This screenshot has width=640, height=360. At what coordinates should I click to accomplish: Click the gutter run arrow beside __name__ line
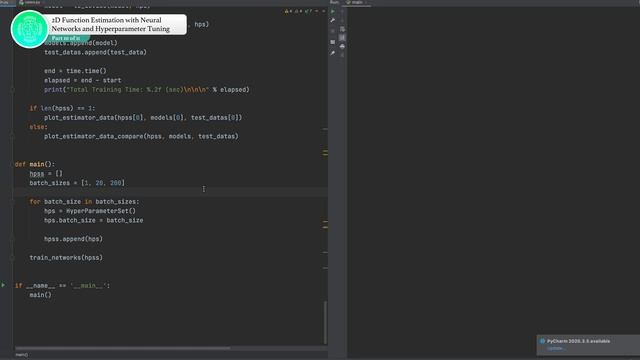pos(3,285)
